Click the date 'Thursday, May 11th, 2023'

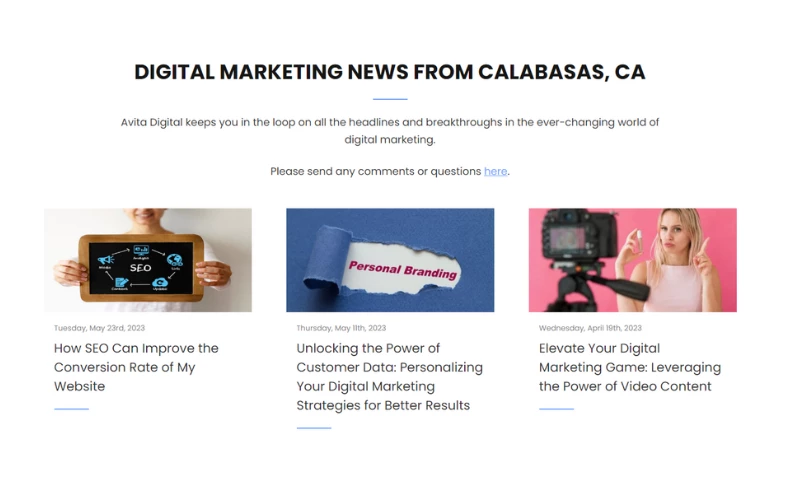click(341, 328)
